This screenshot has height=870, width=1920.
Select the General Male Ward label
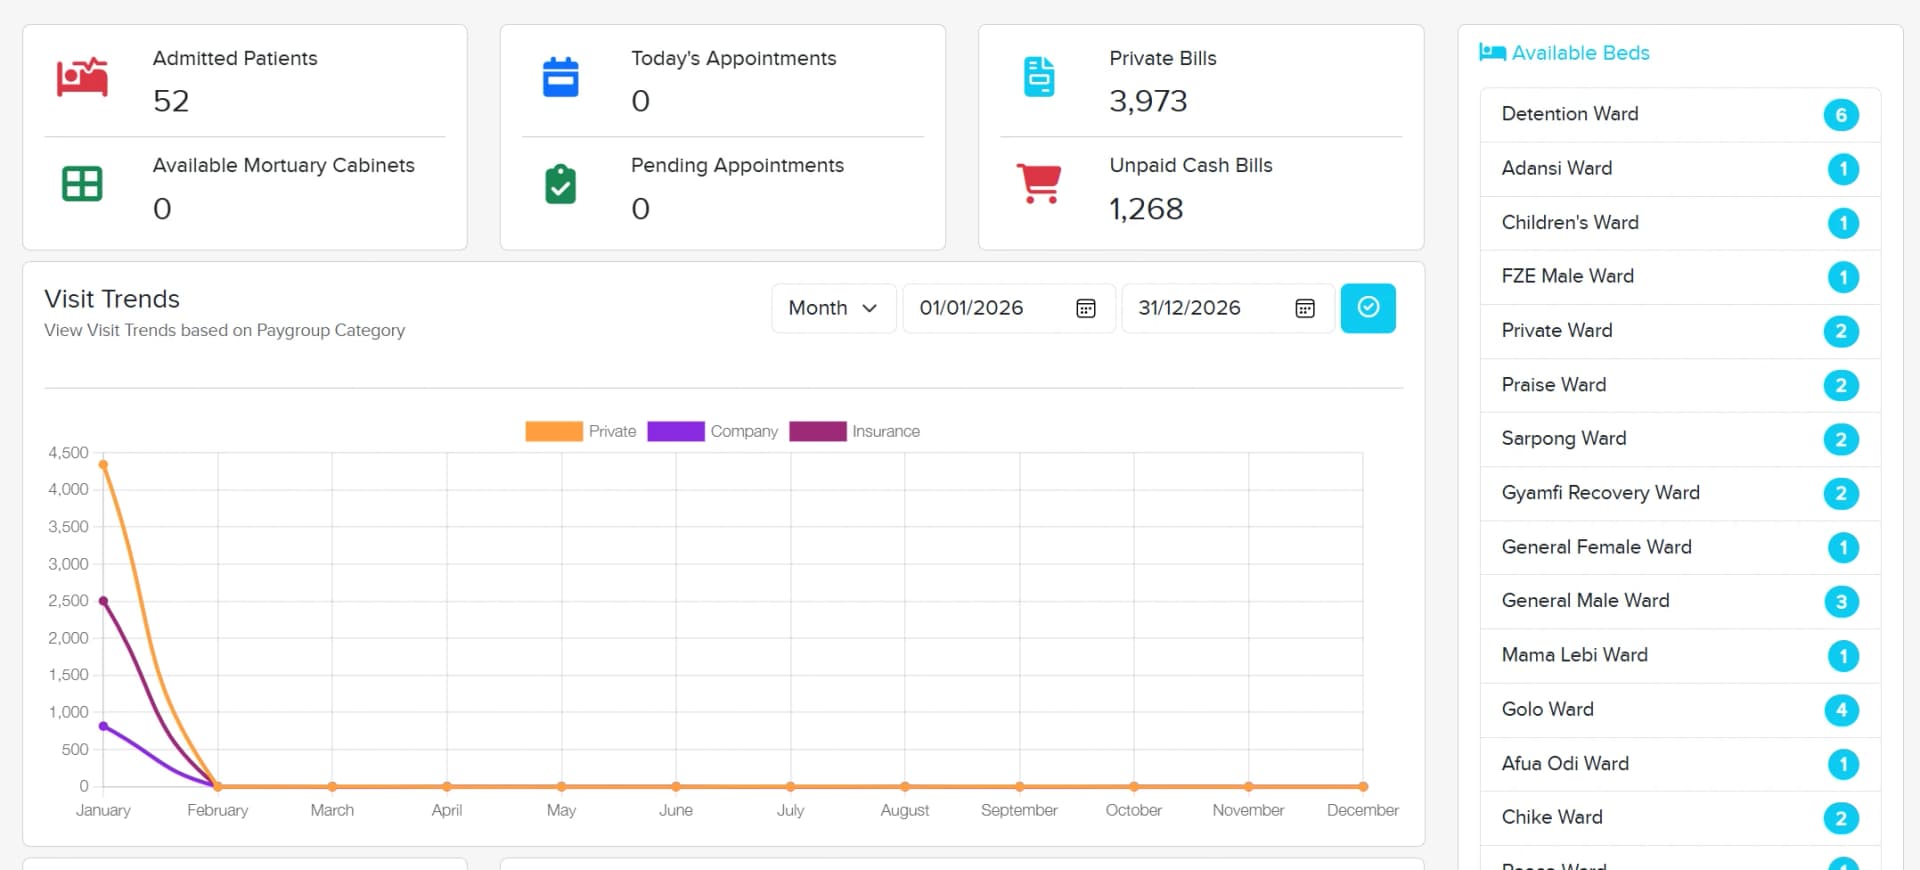pyautogui.click(x=1585, y=600)
